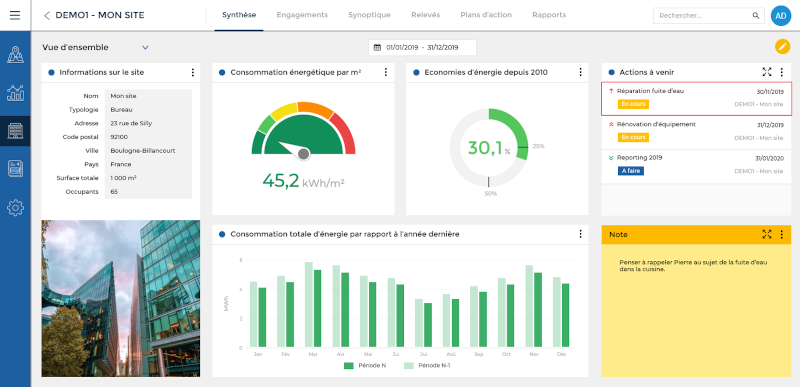Click the search magnifier icon

coord(756,16)
